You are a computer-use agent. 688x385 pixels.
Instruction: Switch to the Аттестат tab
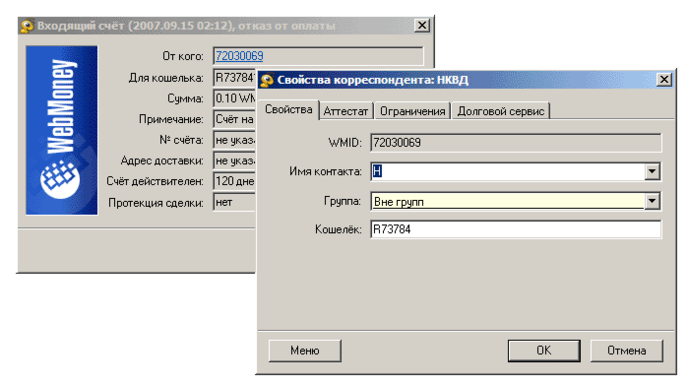pyautogui.click(x=346, y=111)
